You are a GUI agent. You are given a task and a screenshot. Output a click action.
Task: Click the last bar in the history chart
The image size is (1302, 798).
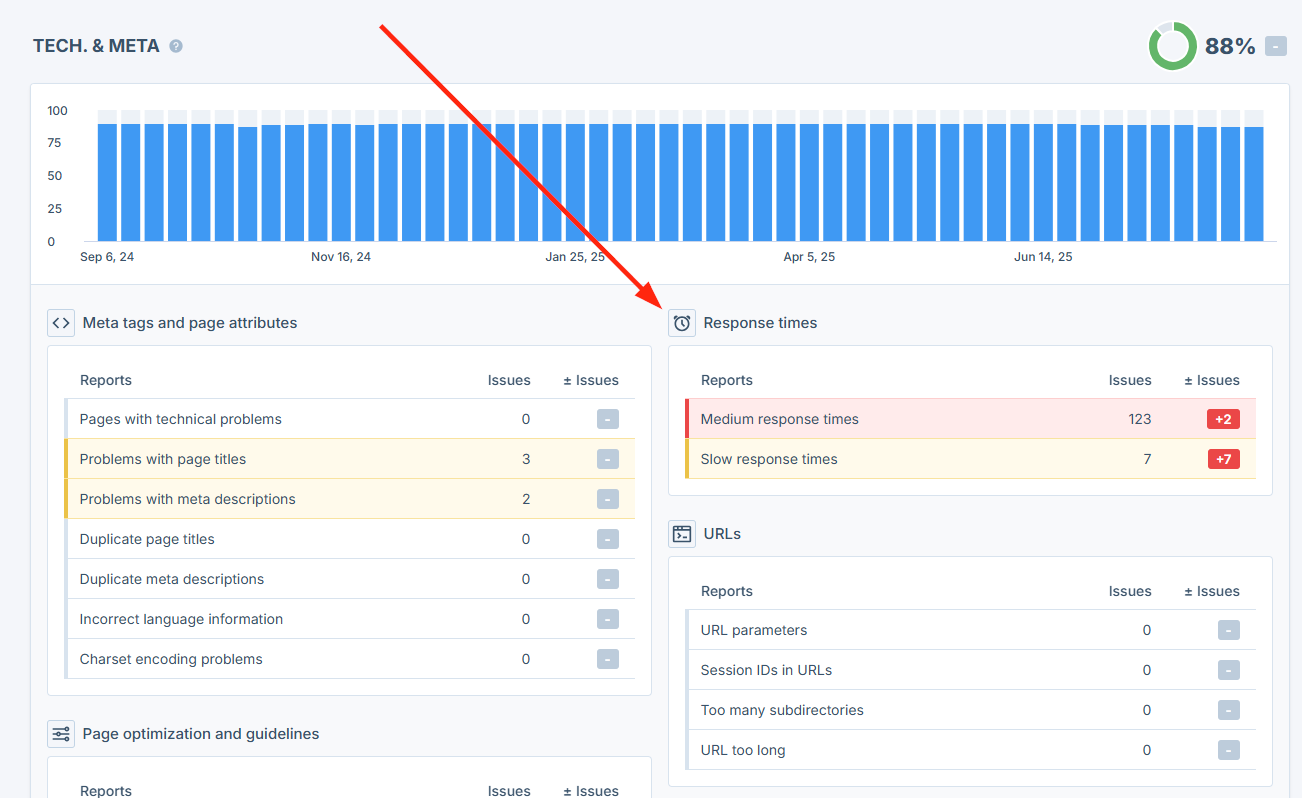point(1253,183)
